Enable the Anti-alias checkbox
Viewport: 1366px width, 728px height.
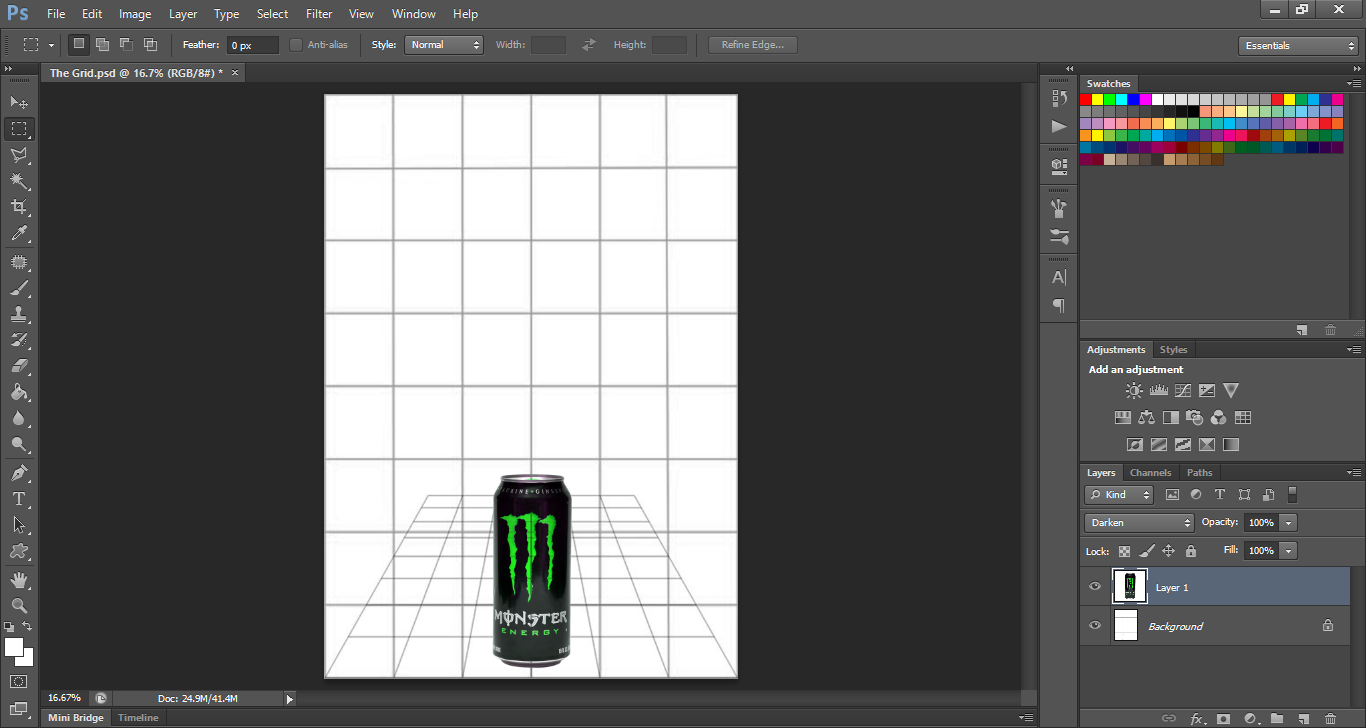[296, 45]
